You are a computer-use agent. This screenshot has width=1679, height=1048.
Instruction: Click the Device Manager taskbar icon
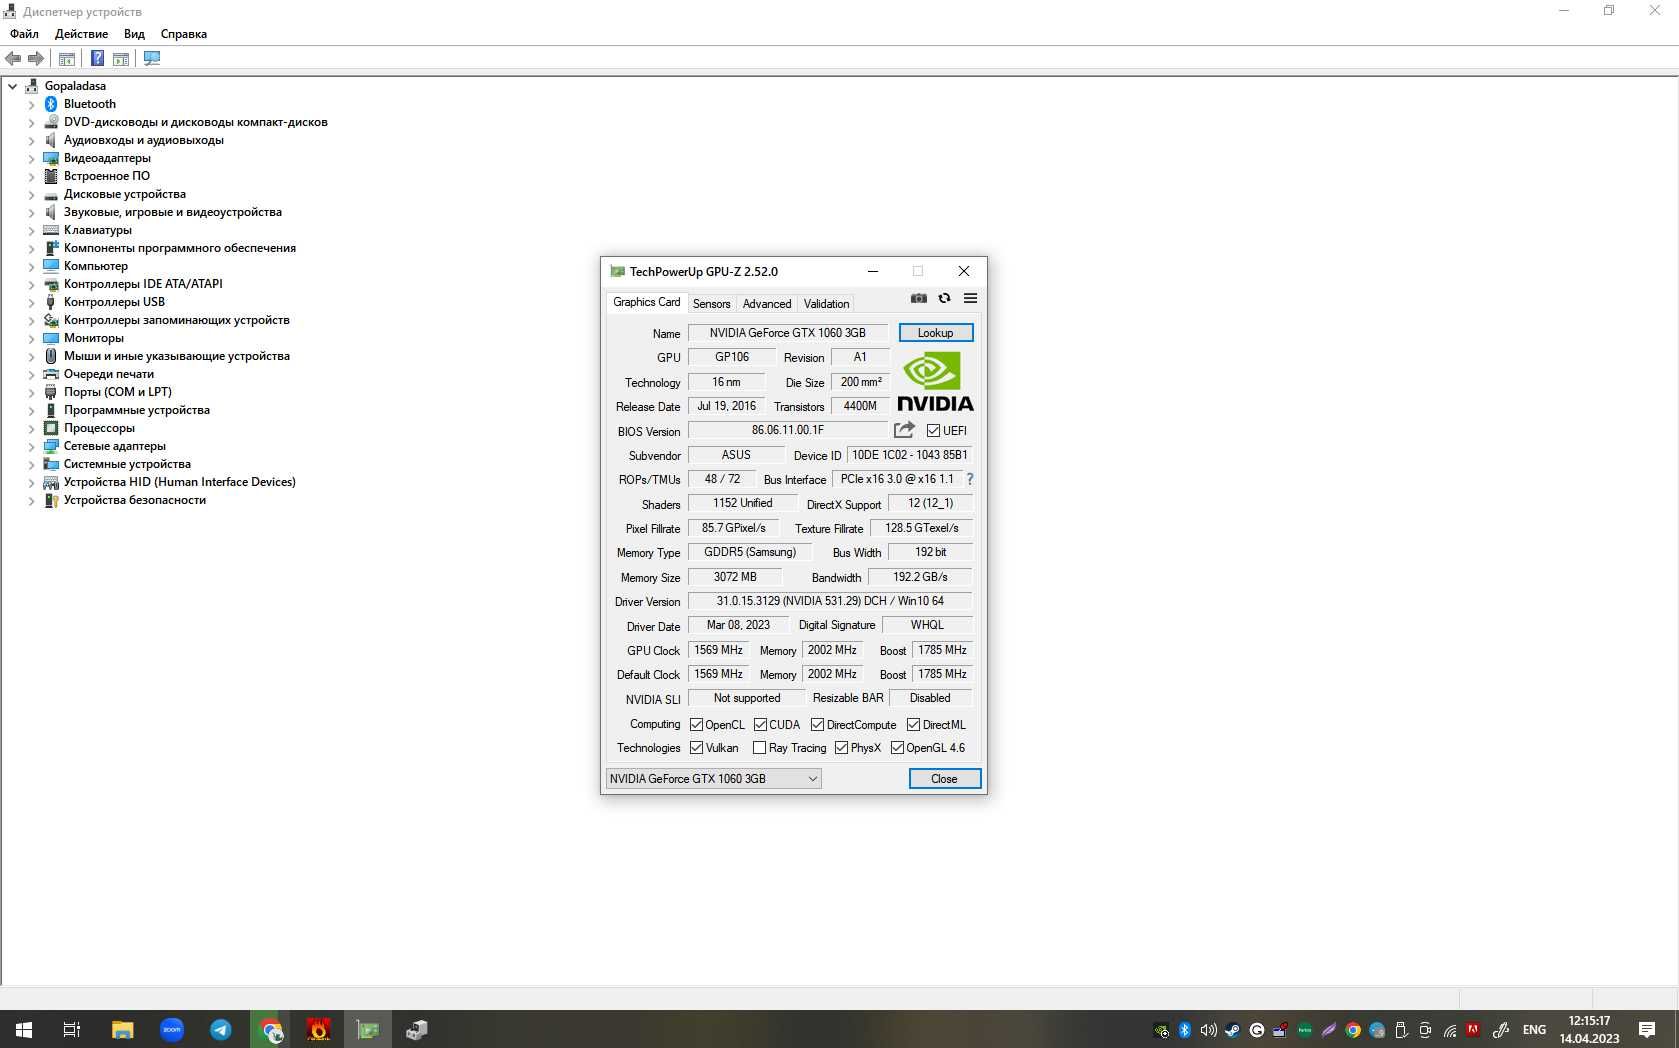[417, 1029]
